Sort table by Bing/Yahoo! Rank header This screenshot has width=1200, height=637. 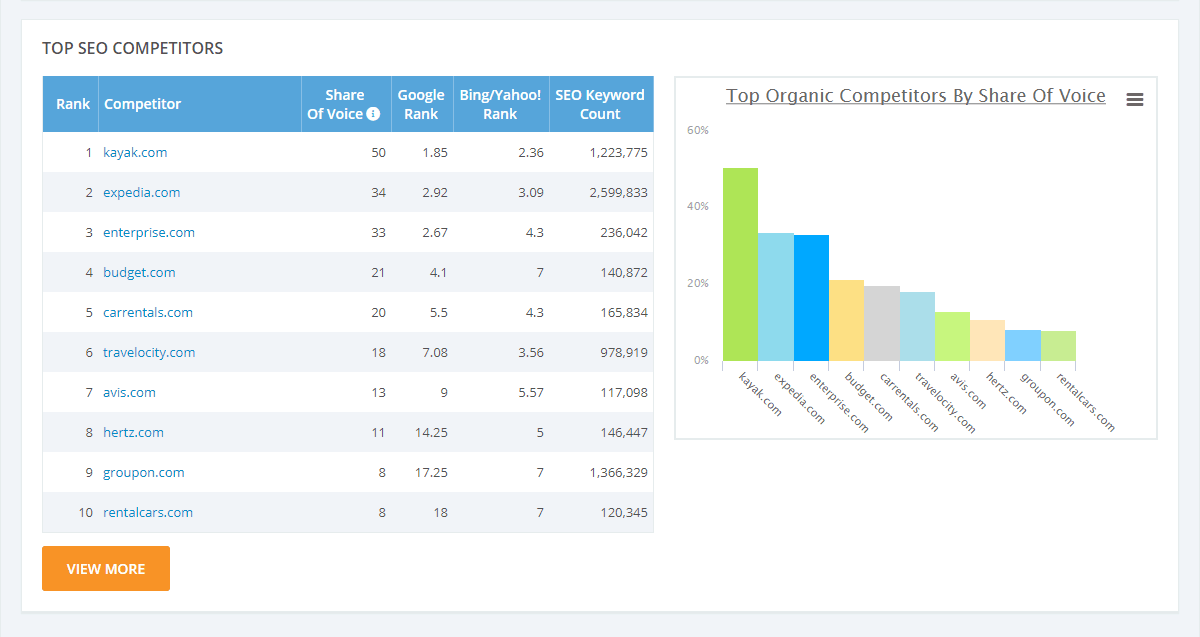(x=500, y=104)
